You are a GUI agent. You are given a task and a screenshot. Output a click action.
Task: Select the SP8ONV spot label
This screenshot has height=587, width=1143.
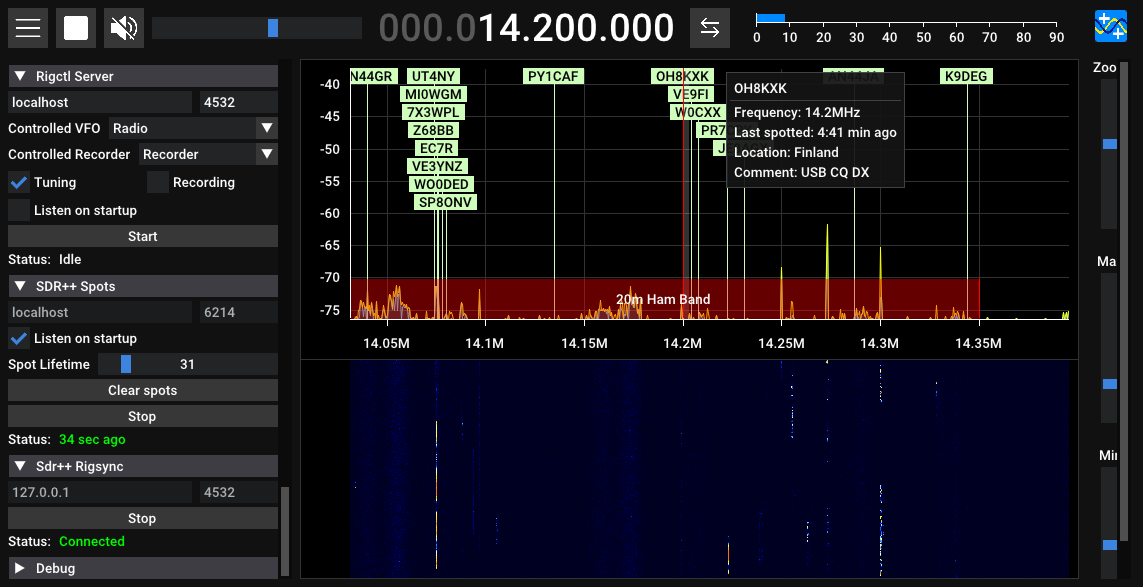[x=445, y=202]
